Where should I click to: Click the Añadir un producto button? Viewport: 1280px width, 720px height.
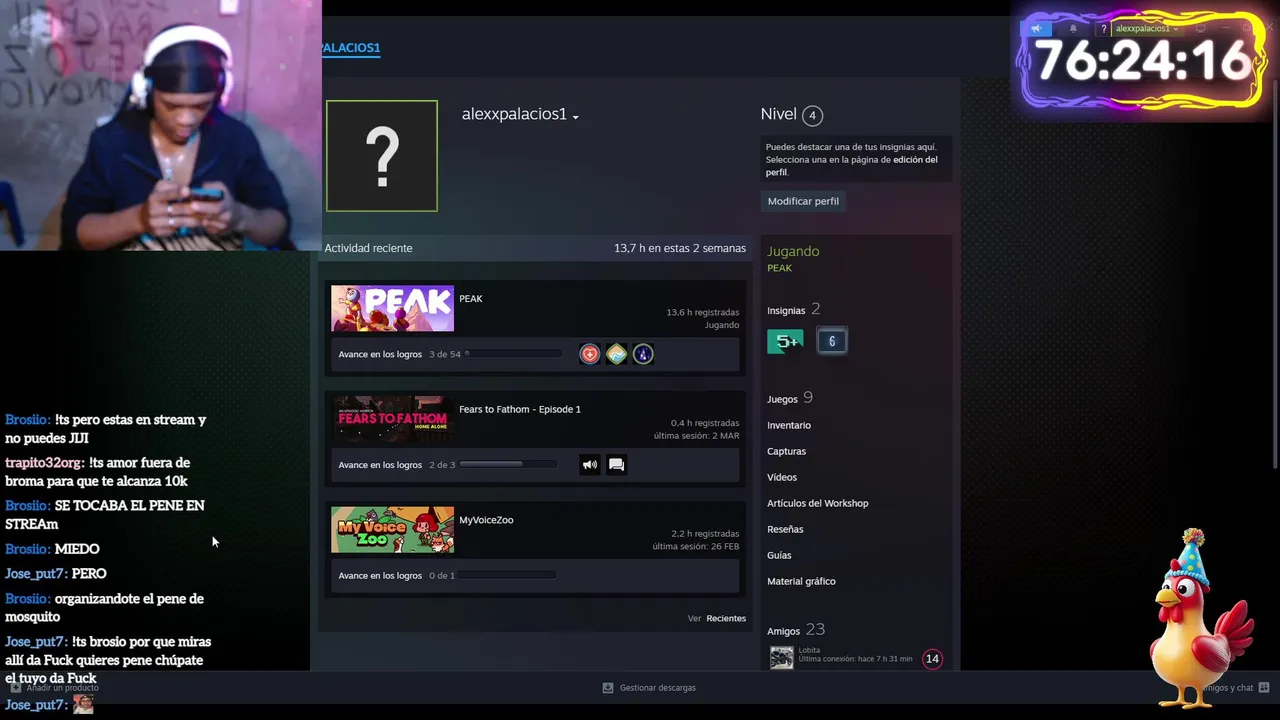[54, 688]
